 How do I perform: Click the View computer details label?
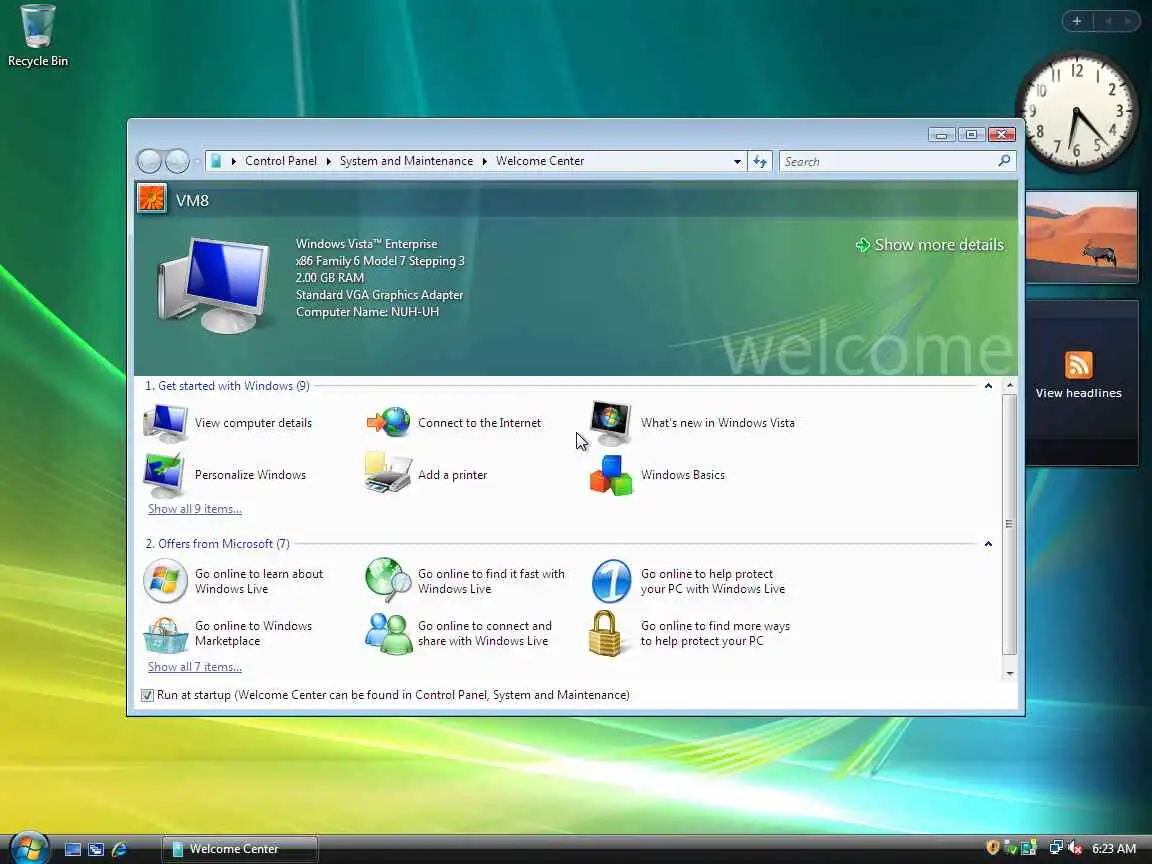point(253,423)
